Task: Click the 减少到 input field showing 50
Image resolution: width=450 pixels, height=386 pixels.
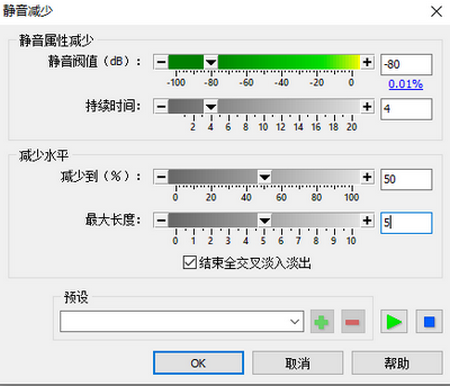Action: (x=406, y=179)
